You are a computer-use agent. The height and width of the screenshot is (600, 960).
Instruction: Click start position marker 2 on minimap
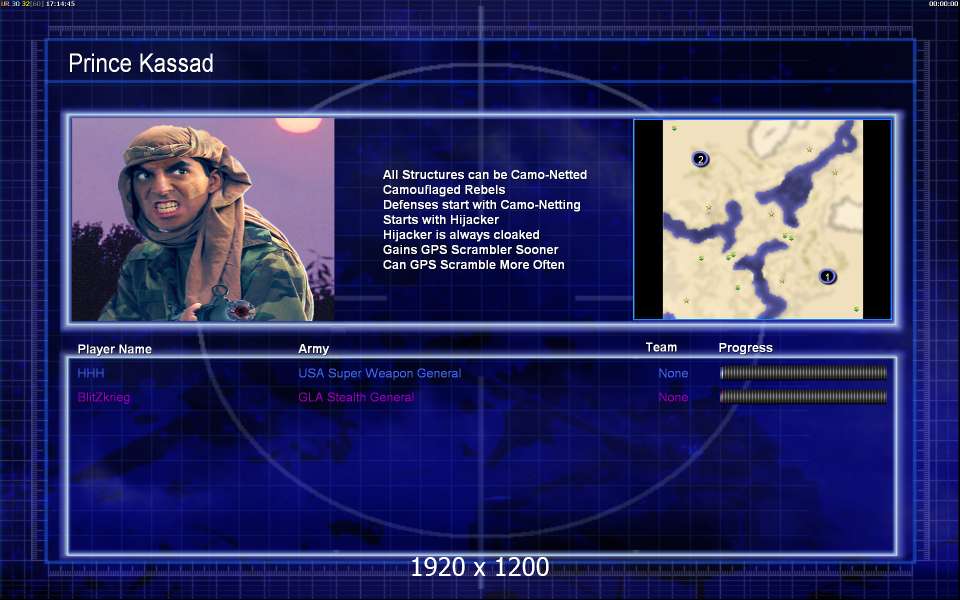coord(700,160)
